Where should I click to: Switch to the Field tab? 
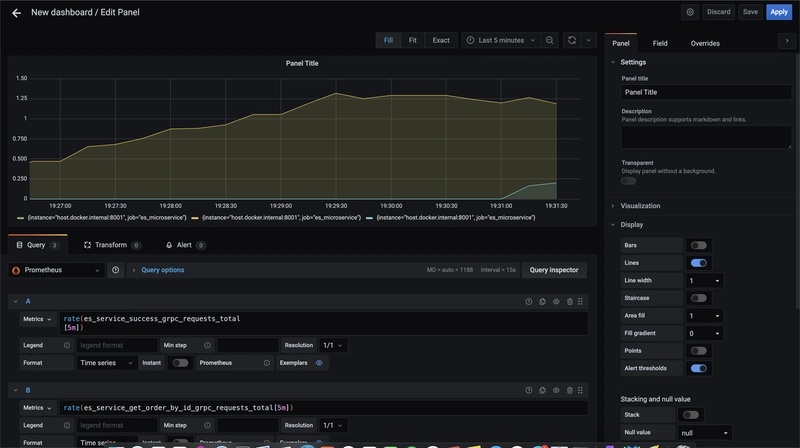(x=660, y=43)
